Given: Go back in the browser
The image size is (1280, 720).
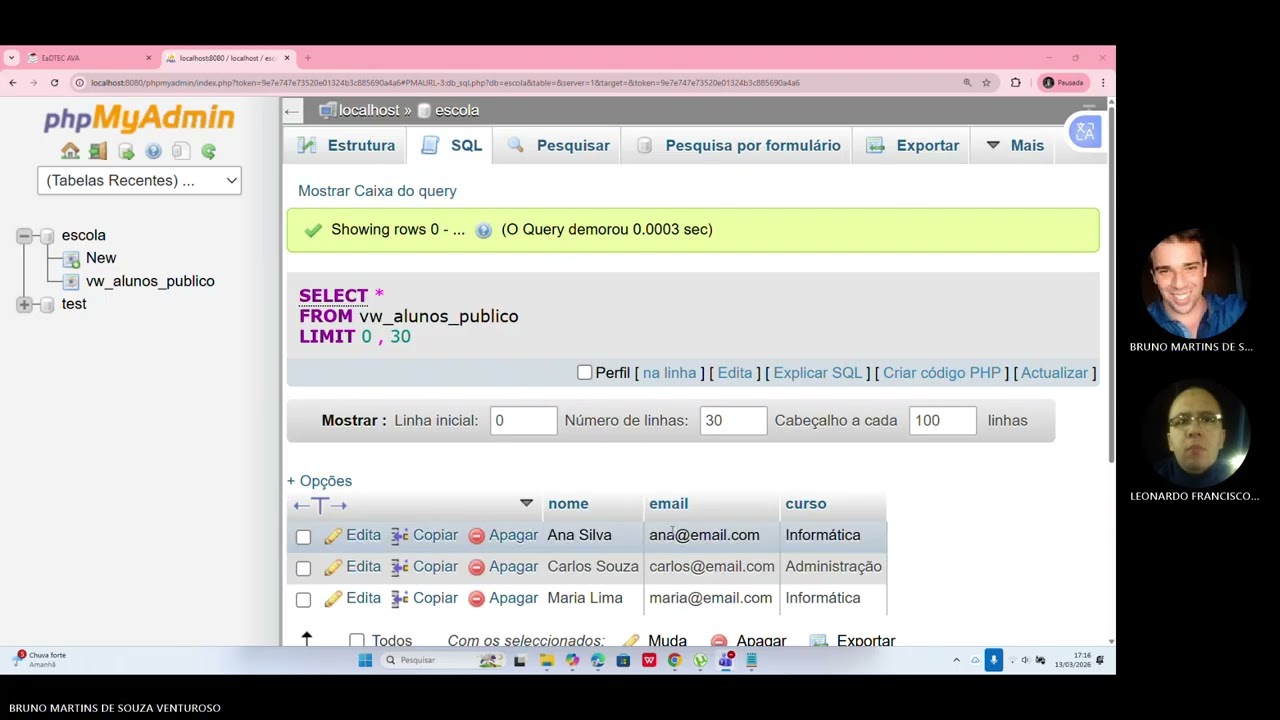Looking at the screenshot, I should click(x=13, y=83).
